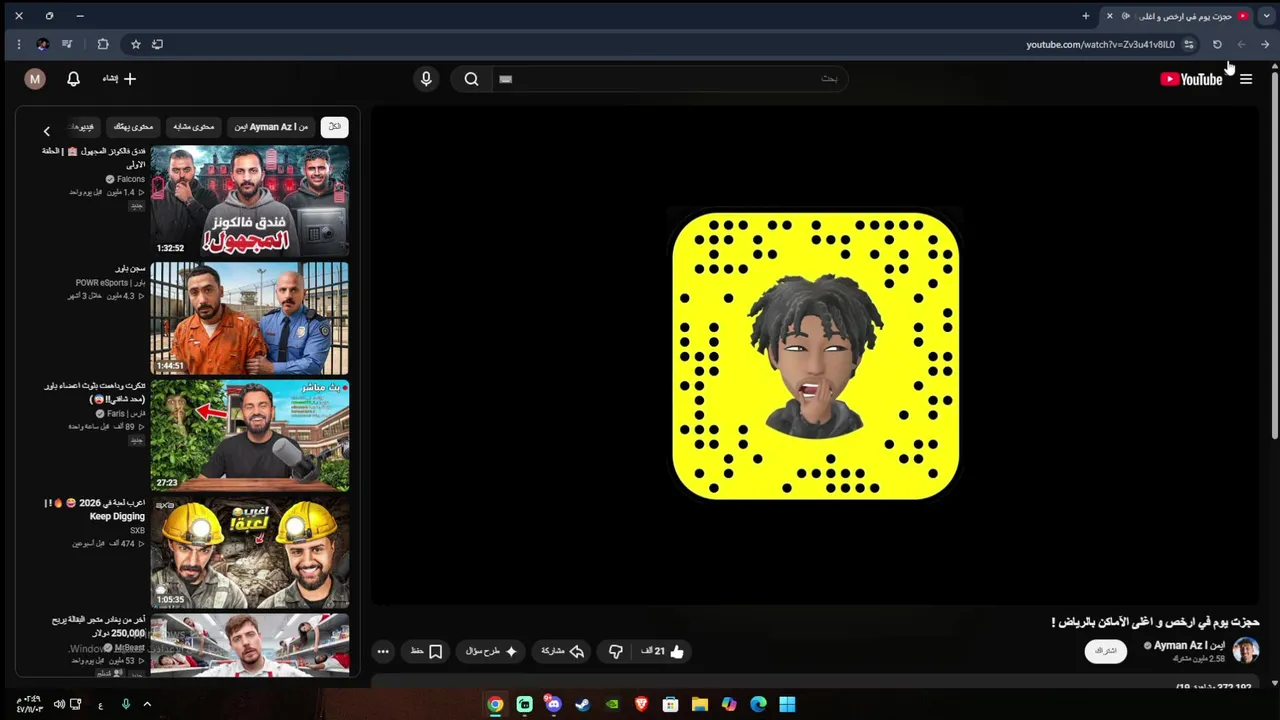Show hidden tray icons chevron
This screenshot has width=1280, height=720.
[147, 704]
